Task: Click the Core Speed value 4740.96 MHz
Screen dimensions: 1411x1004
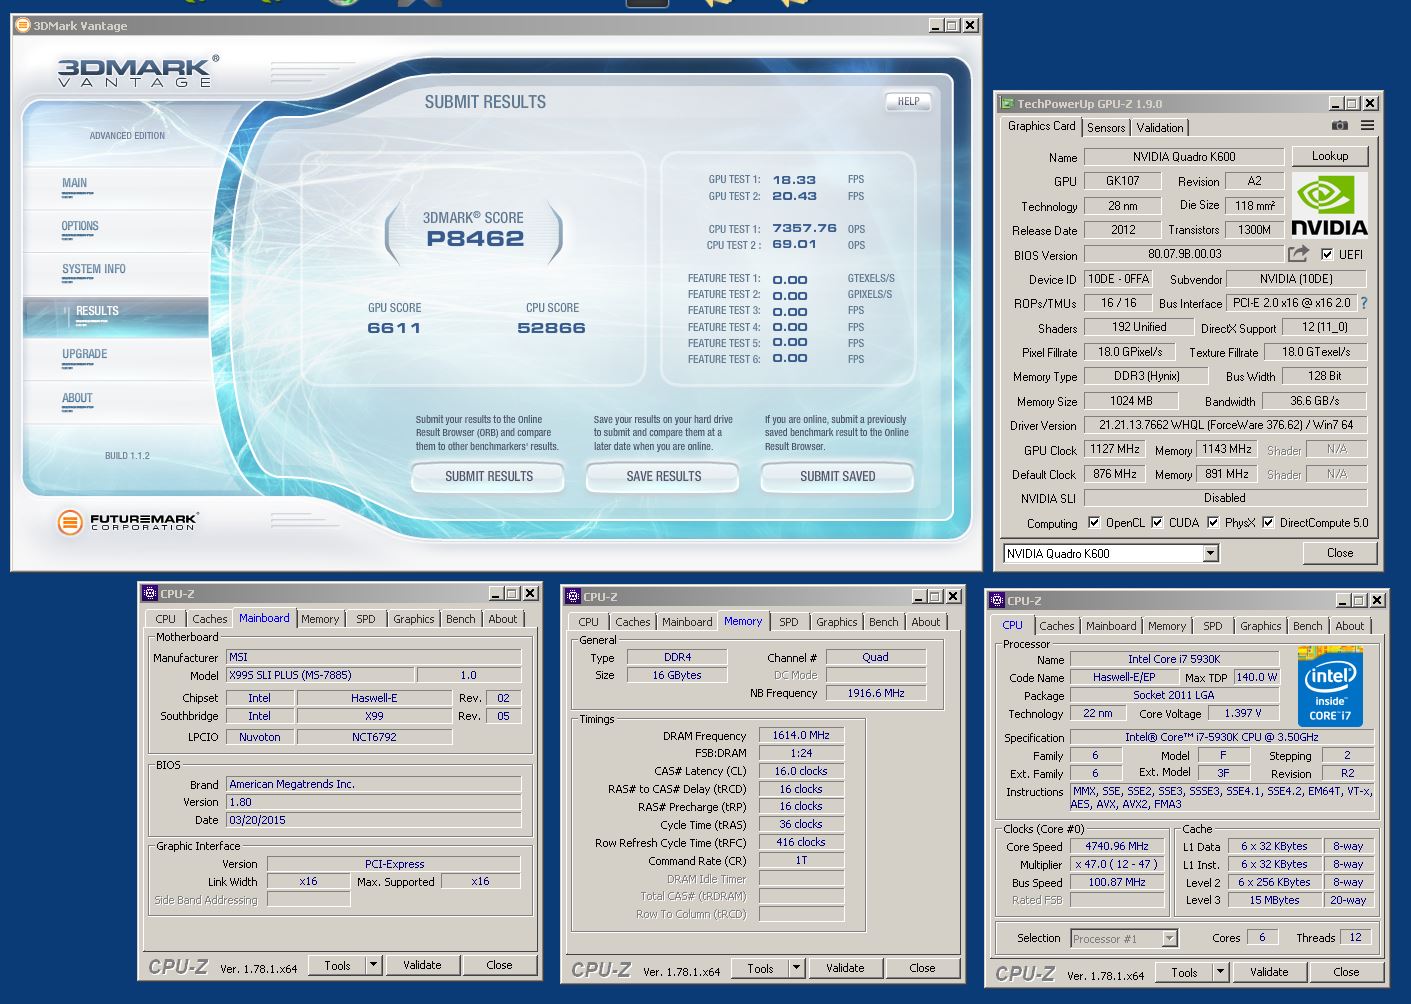Action: tap(1116, 846)
